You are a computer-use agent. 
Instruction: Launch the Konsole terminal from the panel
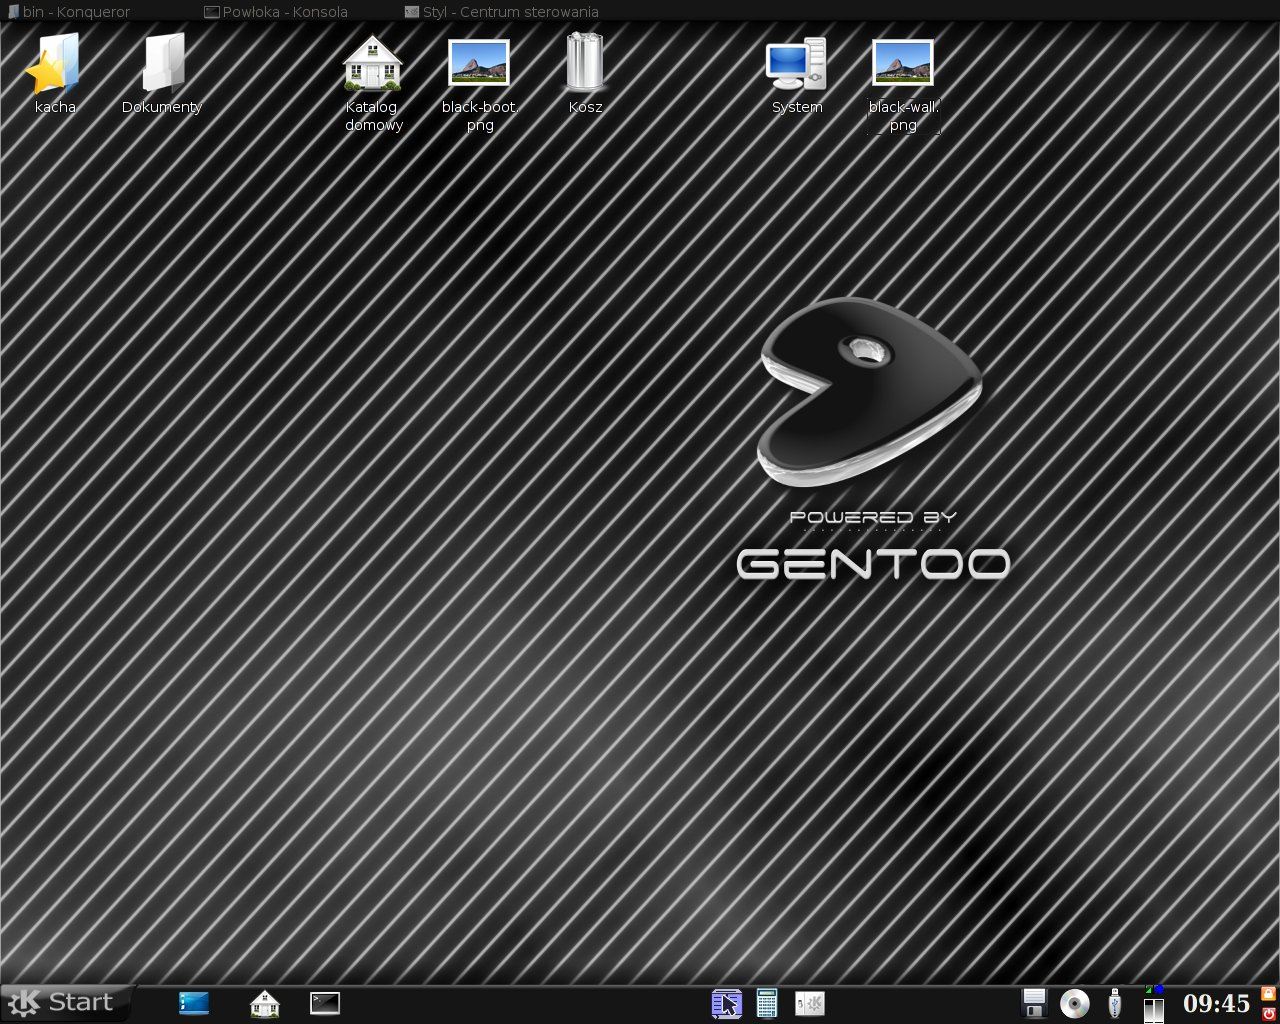325,1003
